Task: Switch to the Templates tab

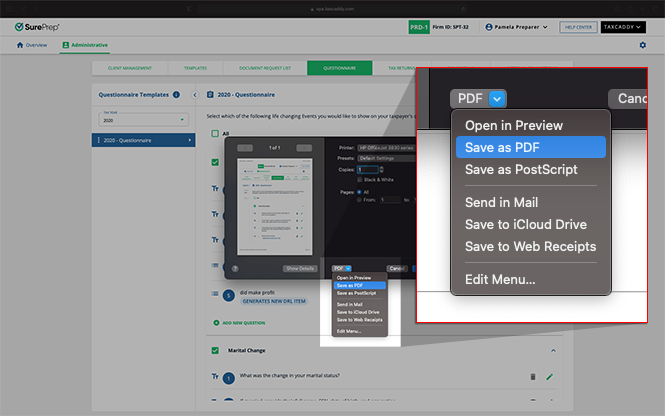Action: (x=196, y=68)
